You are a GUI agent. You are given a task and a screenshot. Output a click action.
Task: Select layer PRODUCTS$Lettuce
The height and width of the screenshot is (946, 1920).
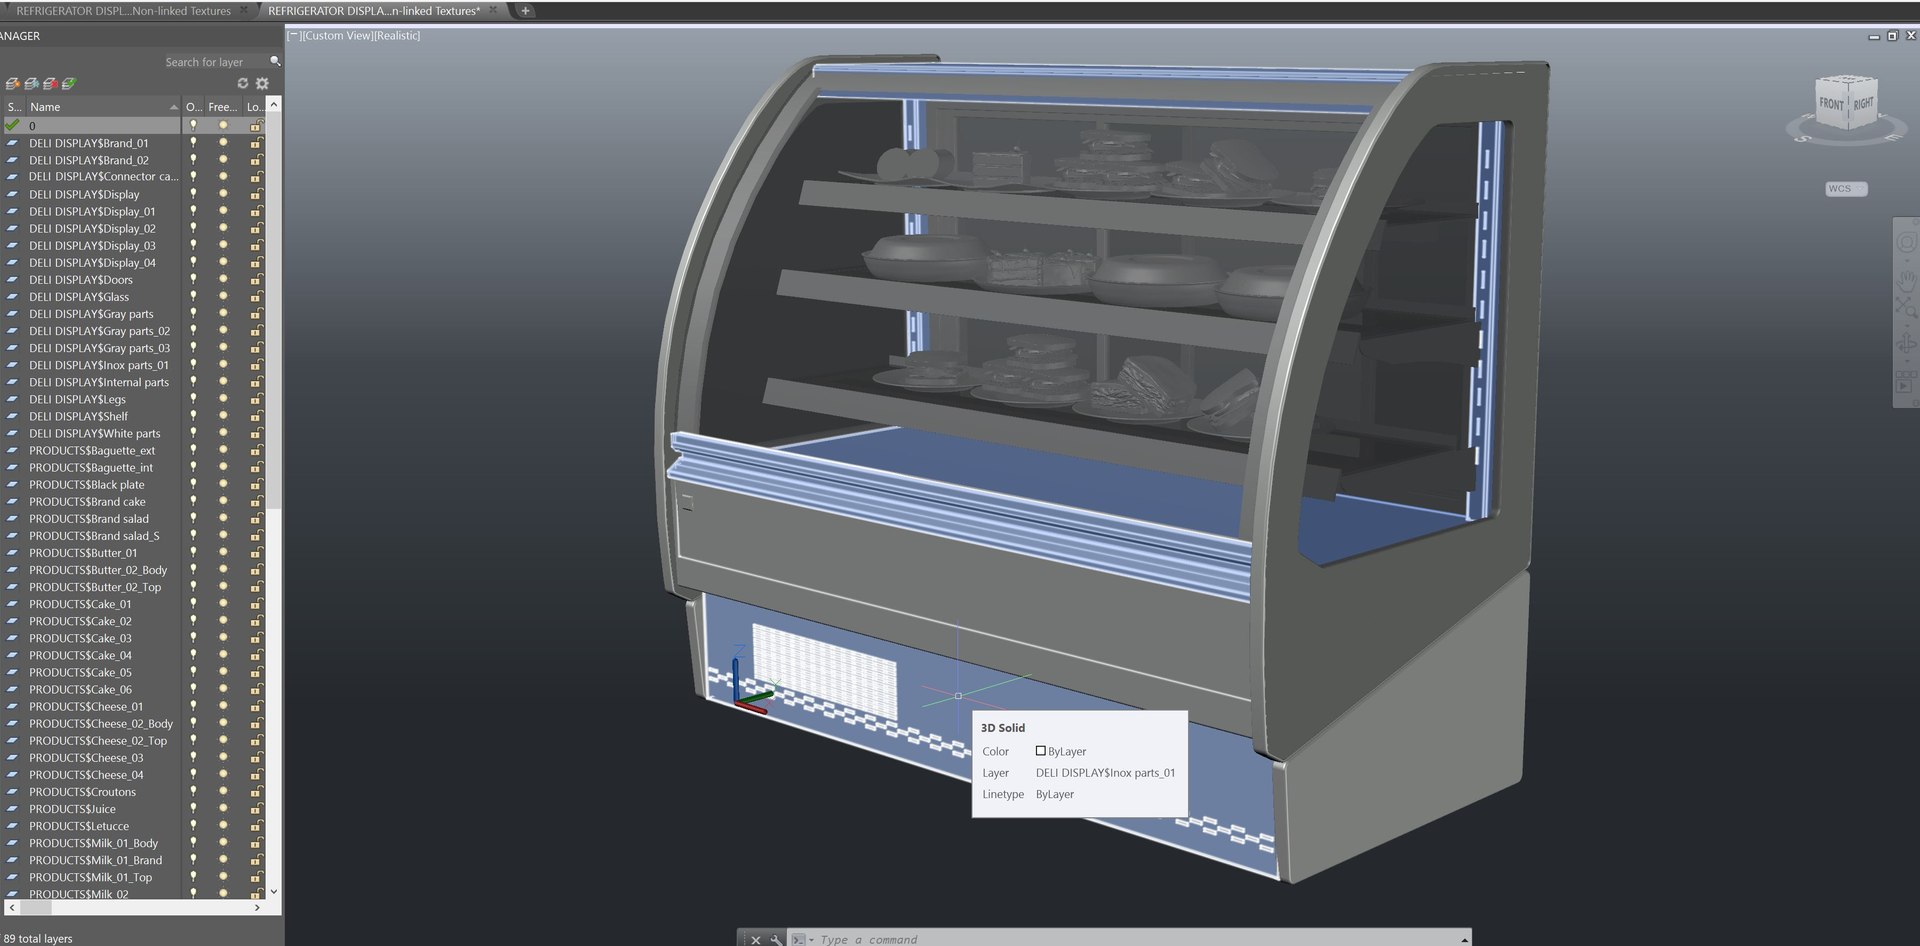click(x=78, y=826)
